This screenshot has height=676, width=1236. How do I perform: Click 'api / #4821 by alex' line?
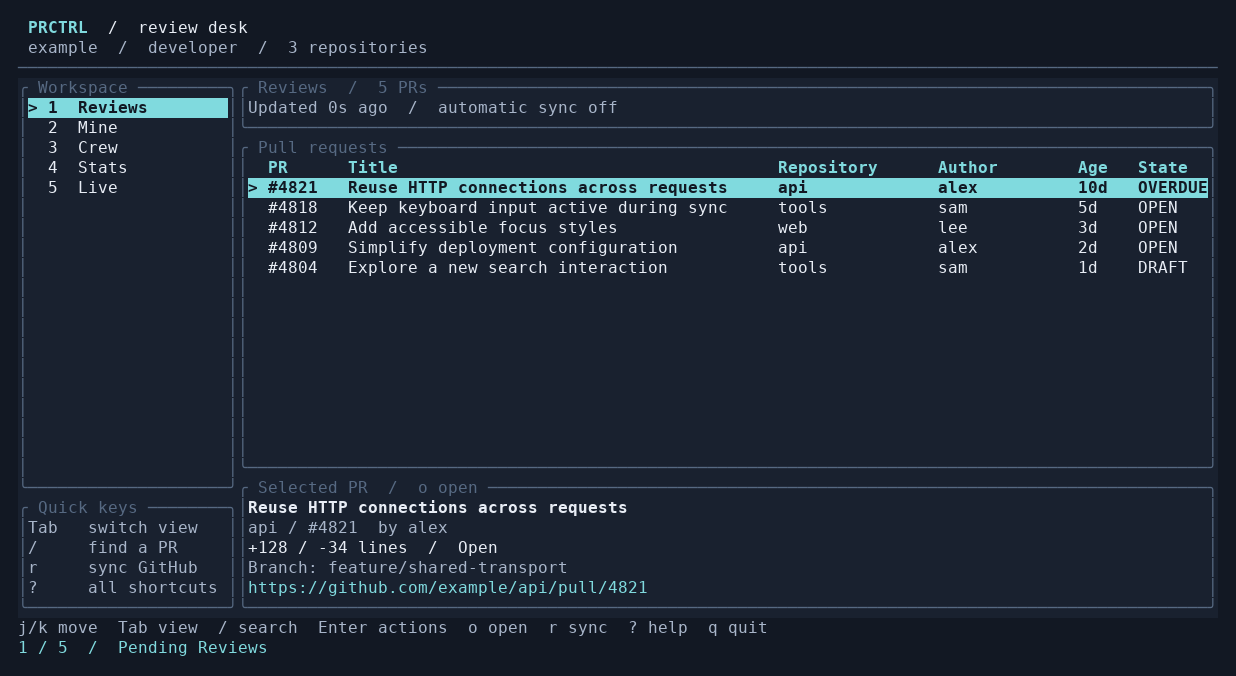(348, 528)
